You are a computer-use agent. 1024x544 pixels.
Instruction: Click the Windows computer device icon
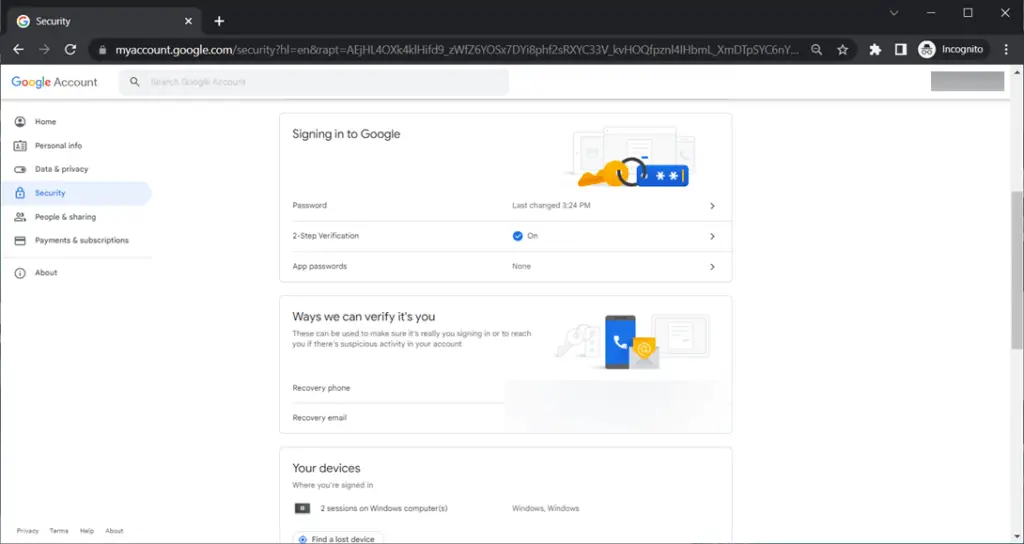tap(302, 508)
